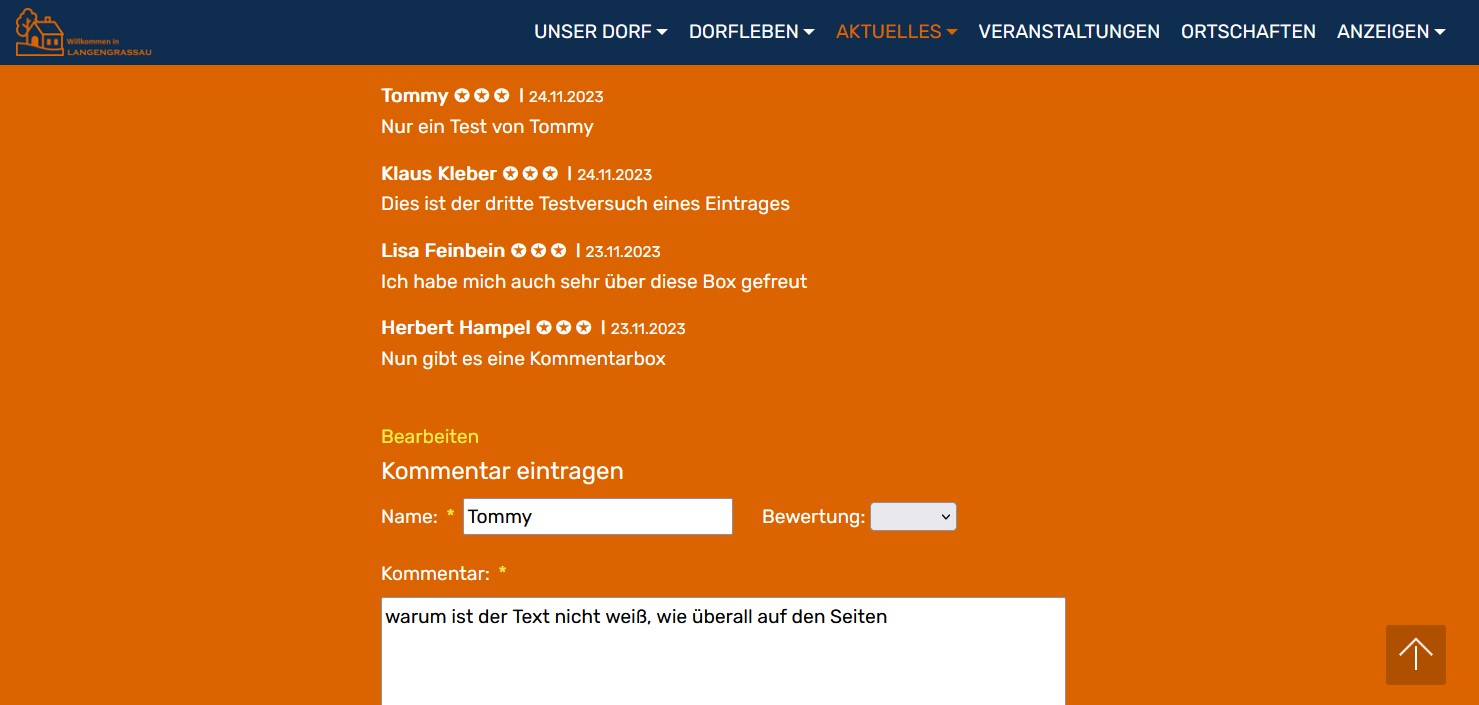Image resolution: width=1479 pixels, height=705 pixels.
Task: Click the date 23.11.2023 next to Lisa Feinbein
Action: 623,252
